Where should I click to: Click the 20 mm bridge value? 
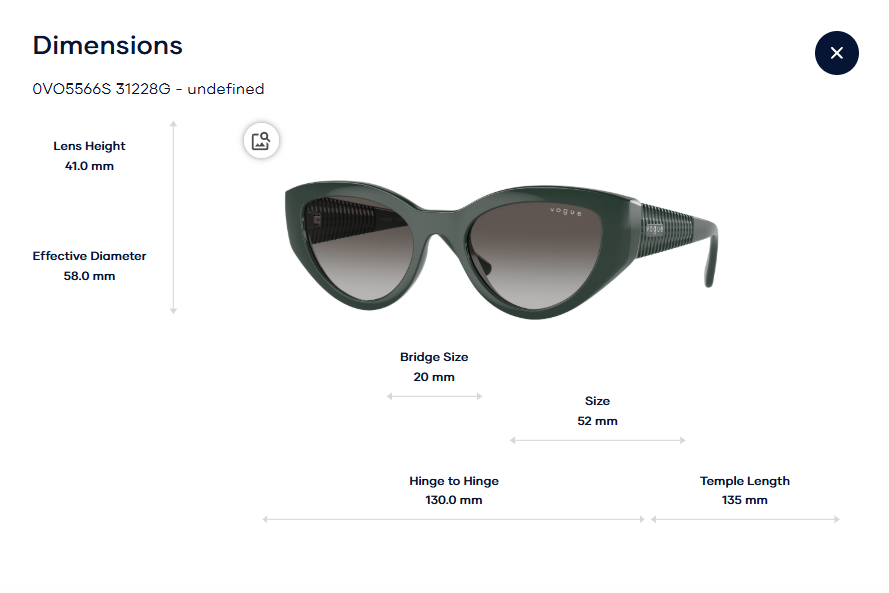pyautogui.click(x=434, y=377)
